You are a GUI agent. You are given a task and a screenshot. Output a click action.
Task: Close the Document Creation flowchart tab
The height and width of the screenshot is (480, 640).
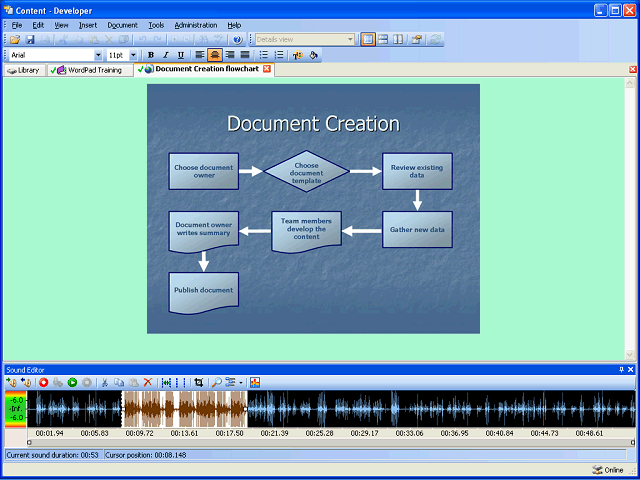pyautogui.click(x=267, y=69)
